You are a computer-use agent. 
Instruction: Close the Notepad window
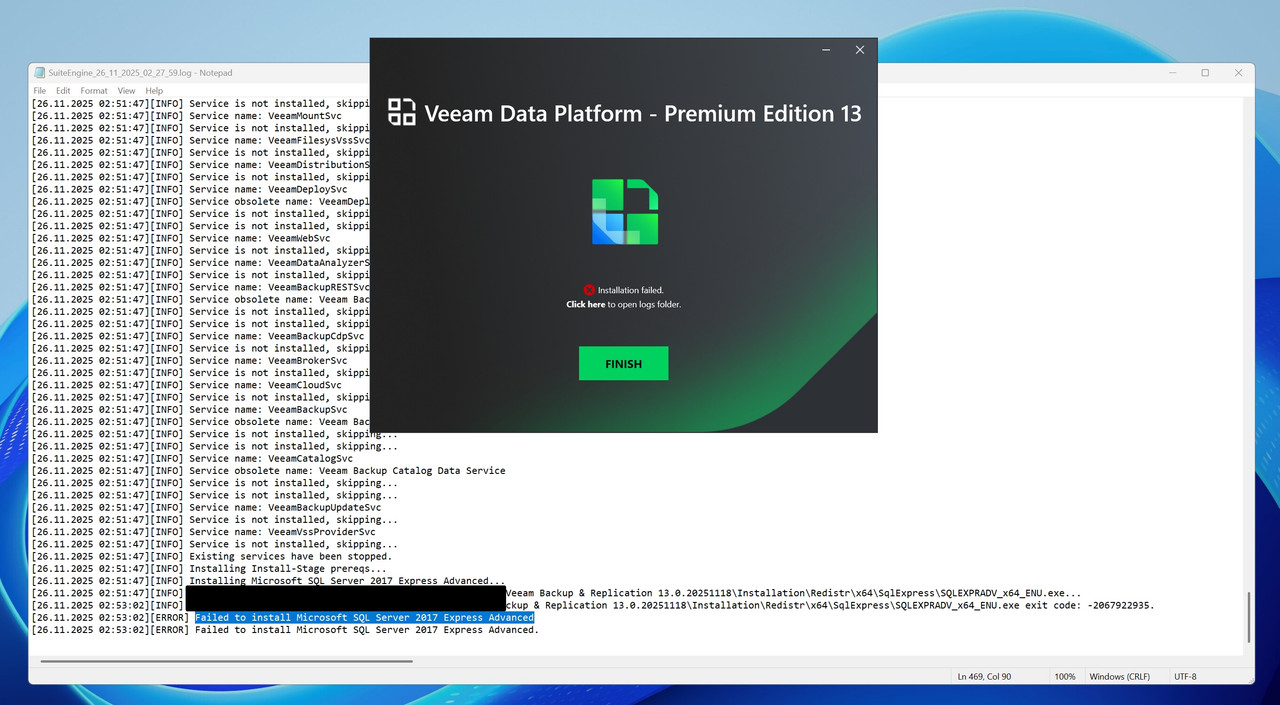[x=1238, y=73]
